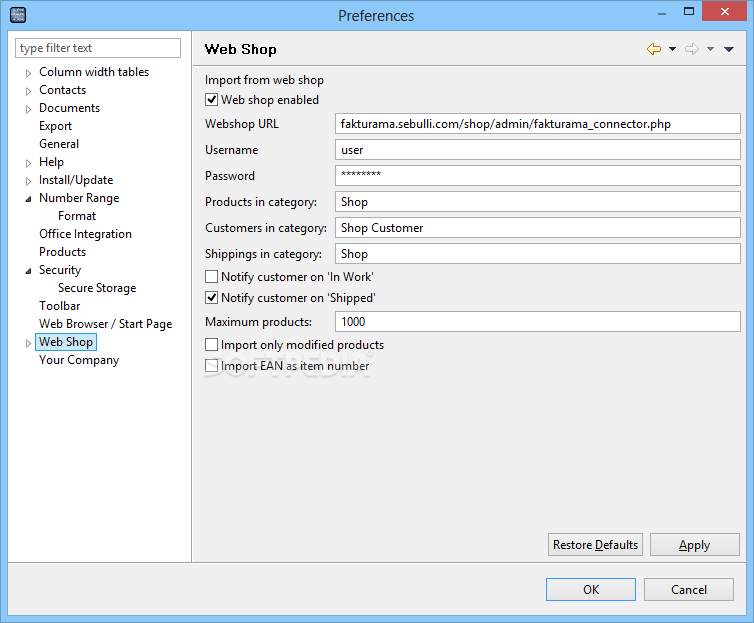754x623 pixels.
Task: Open the Back history dropdown arrow
Action: click(x=672, y=49)
